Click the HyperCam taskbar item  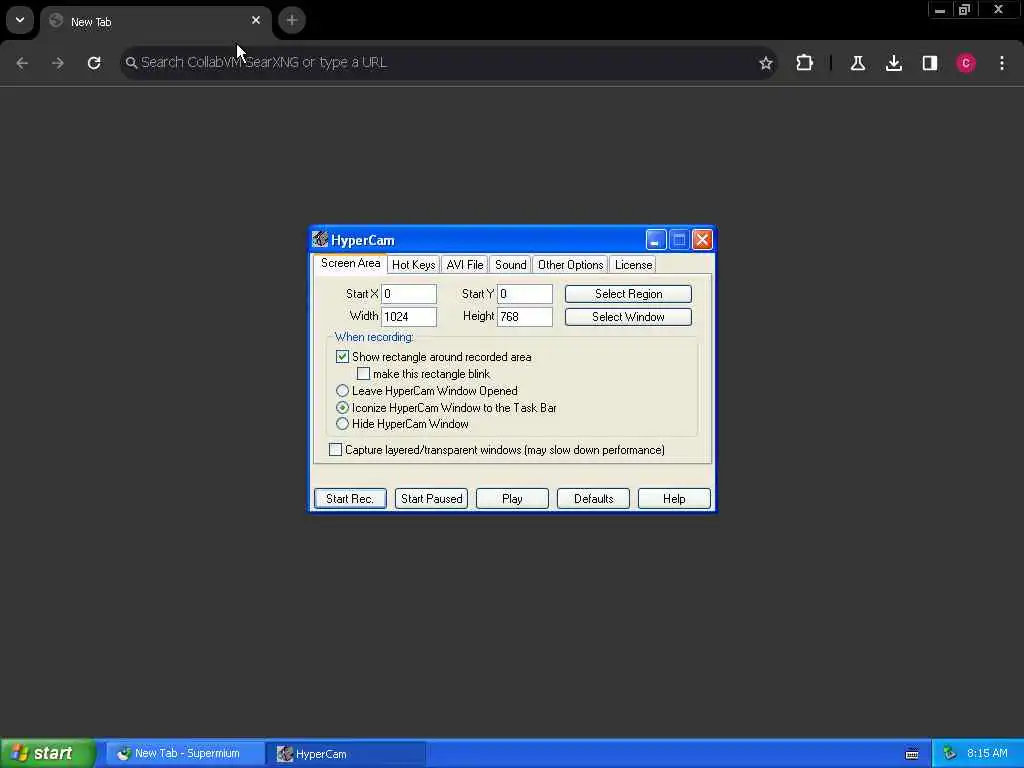346,754
